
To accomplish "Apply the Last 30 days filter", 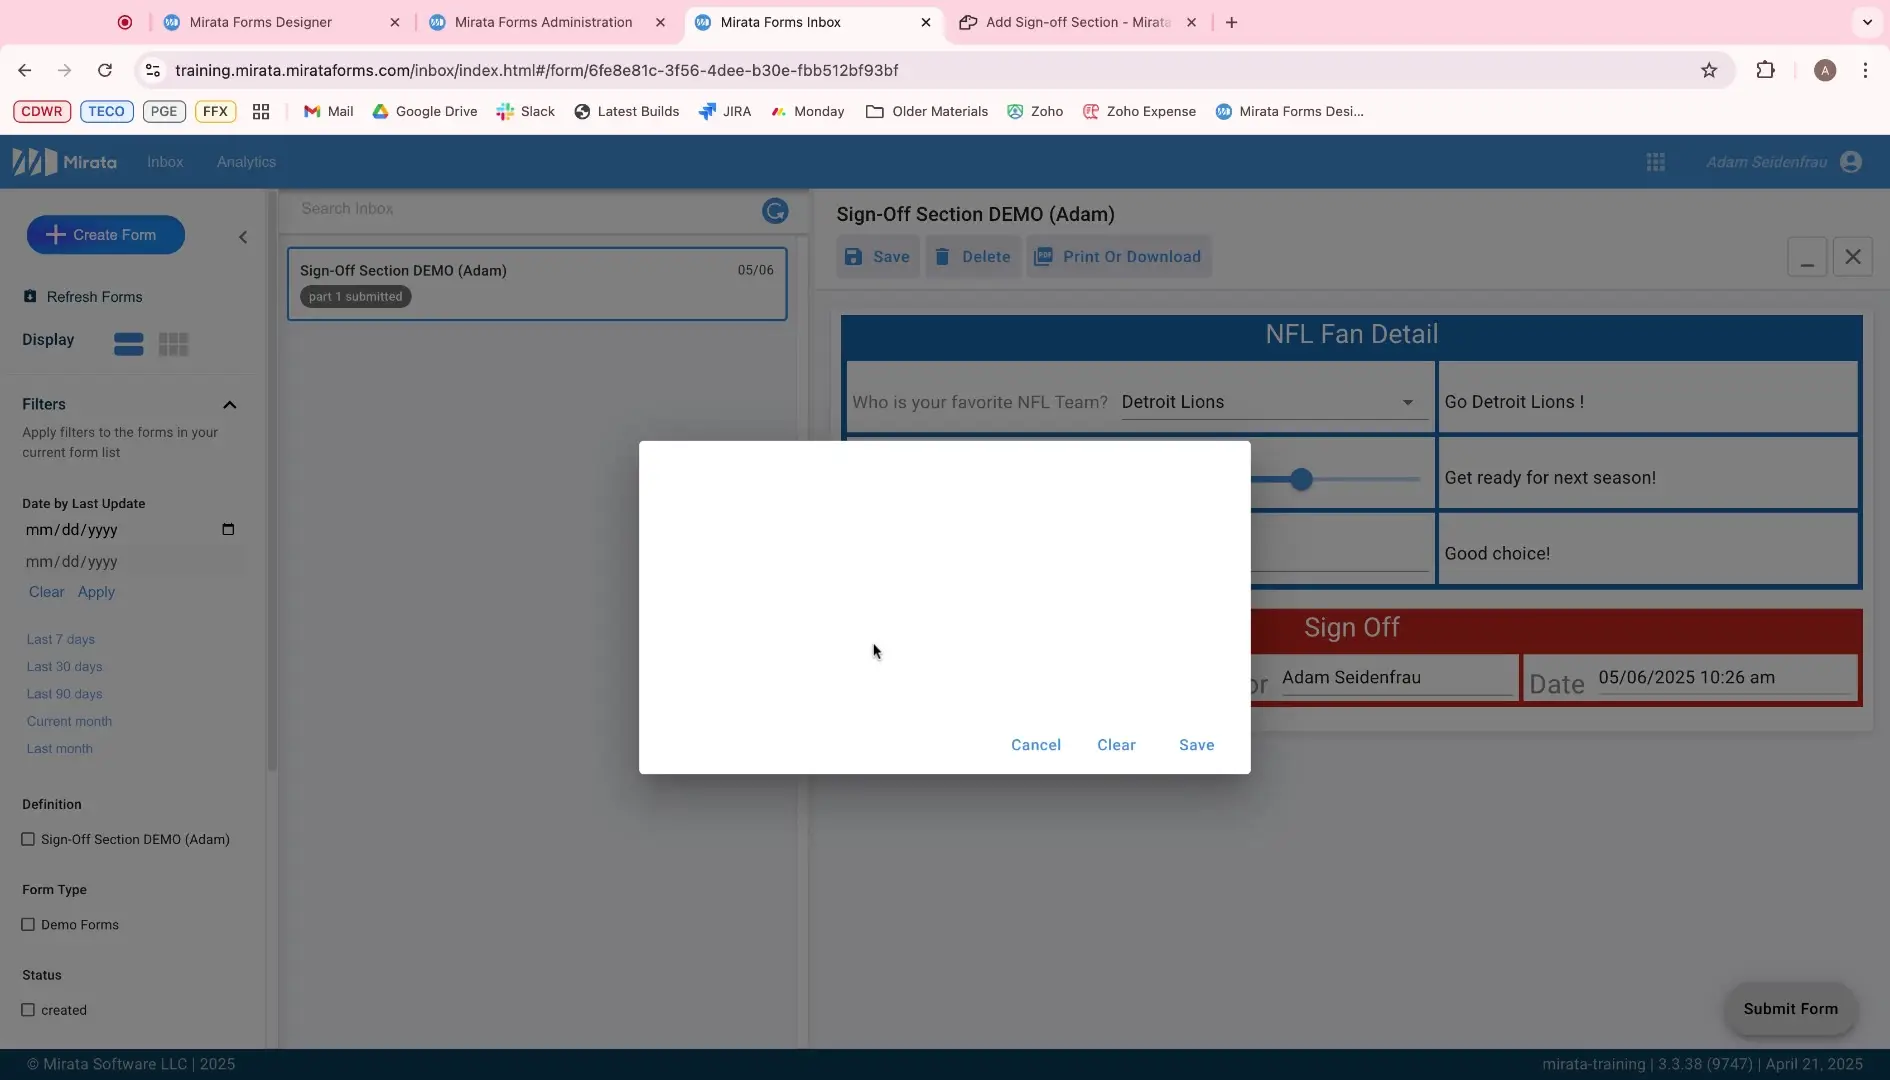I will (x=65, y=666).
